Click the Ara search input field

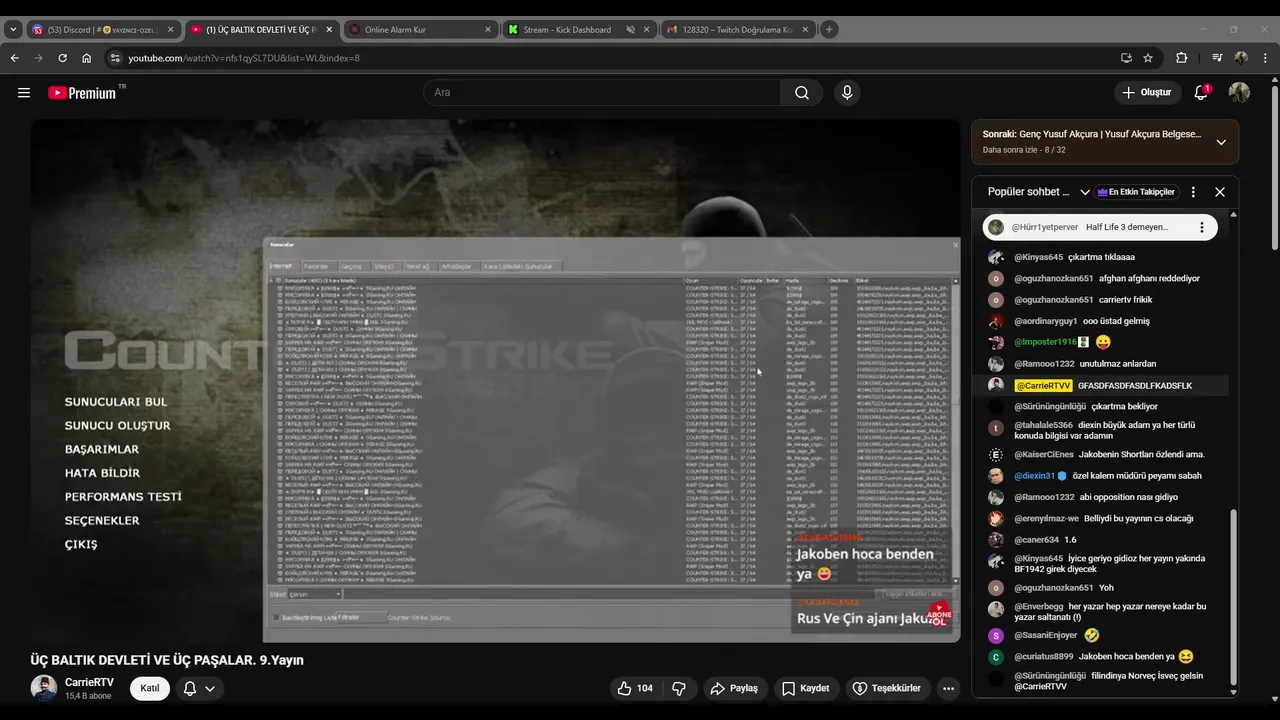point(602,93)
